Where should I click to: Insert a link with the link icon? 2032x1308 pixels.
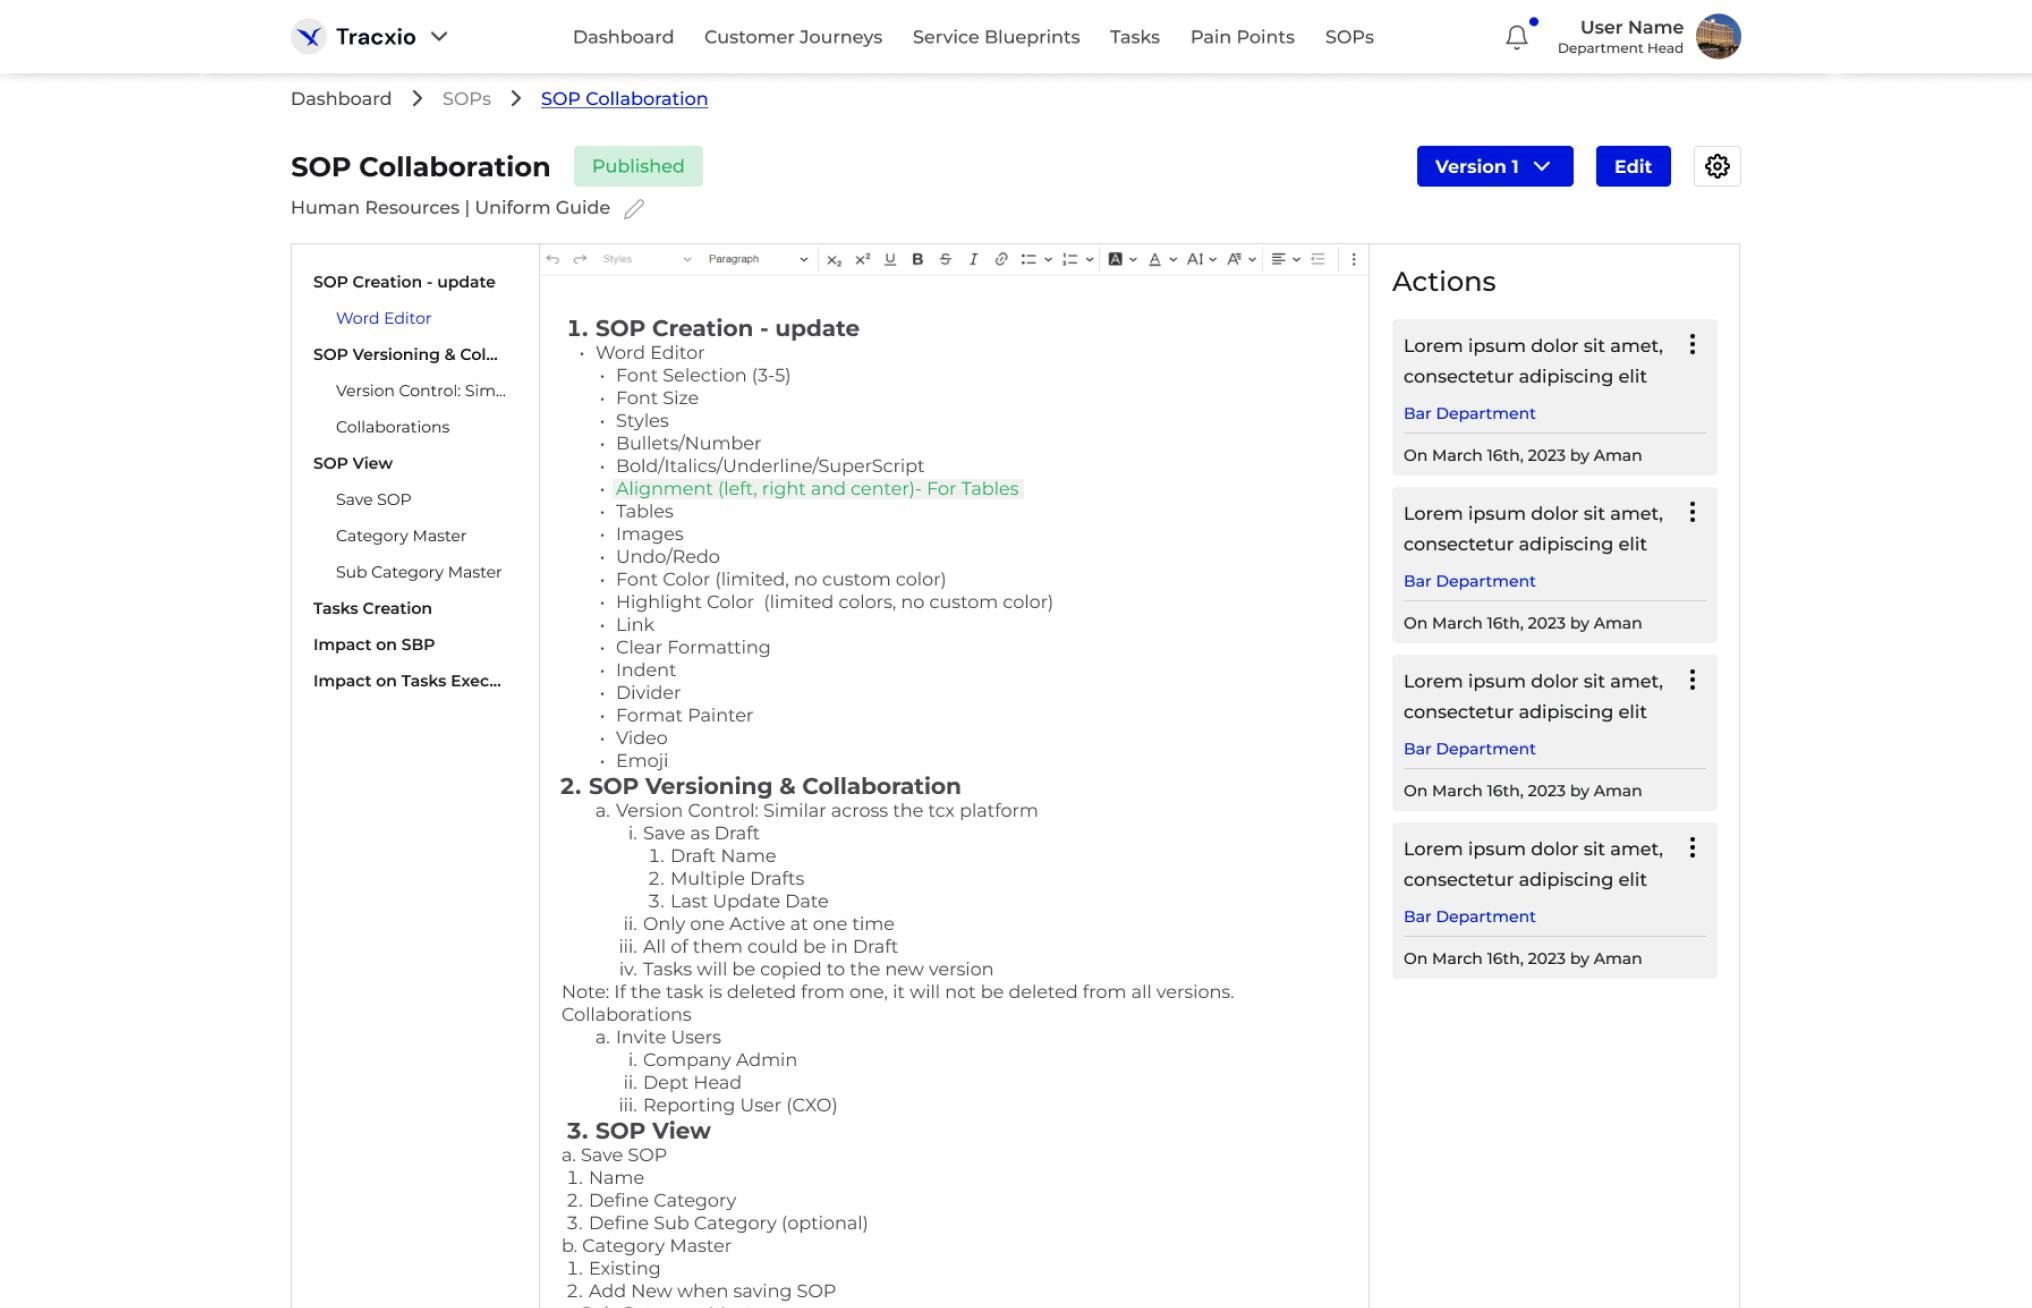(x=1001, y=259)
